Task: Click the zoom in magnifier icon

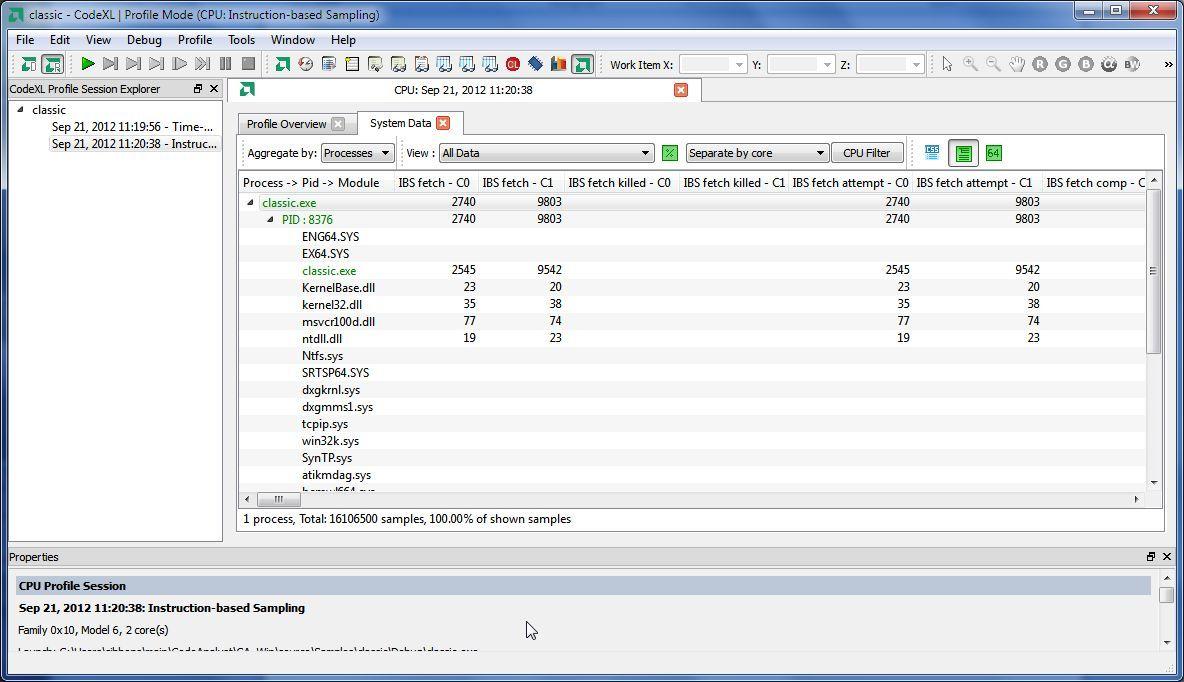Action: click(x=970, y=64)
